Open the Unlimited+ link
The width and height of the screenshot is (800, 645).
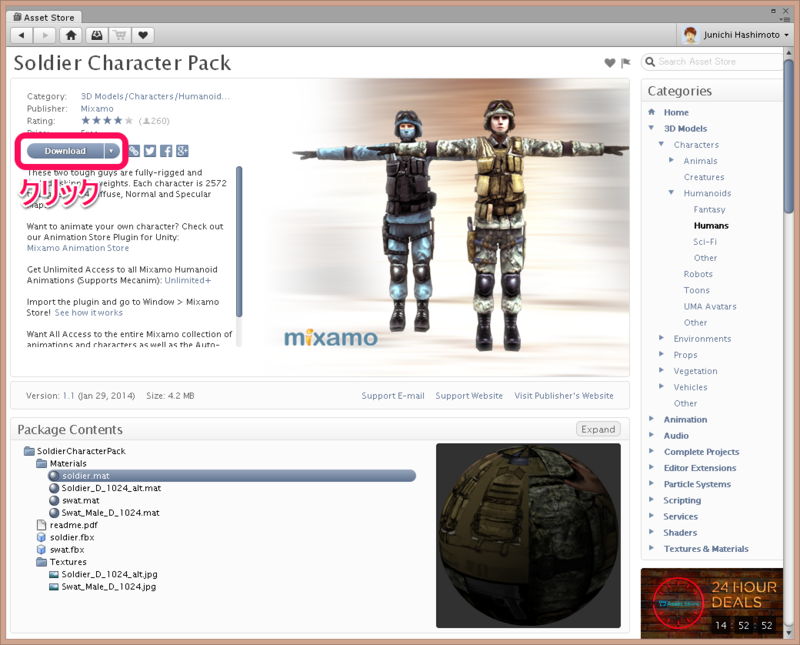point(187,280)
